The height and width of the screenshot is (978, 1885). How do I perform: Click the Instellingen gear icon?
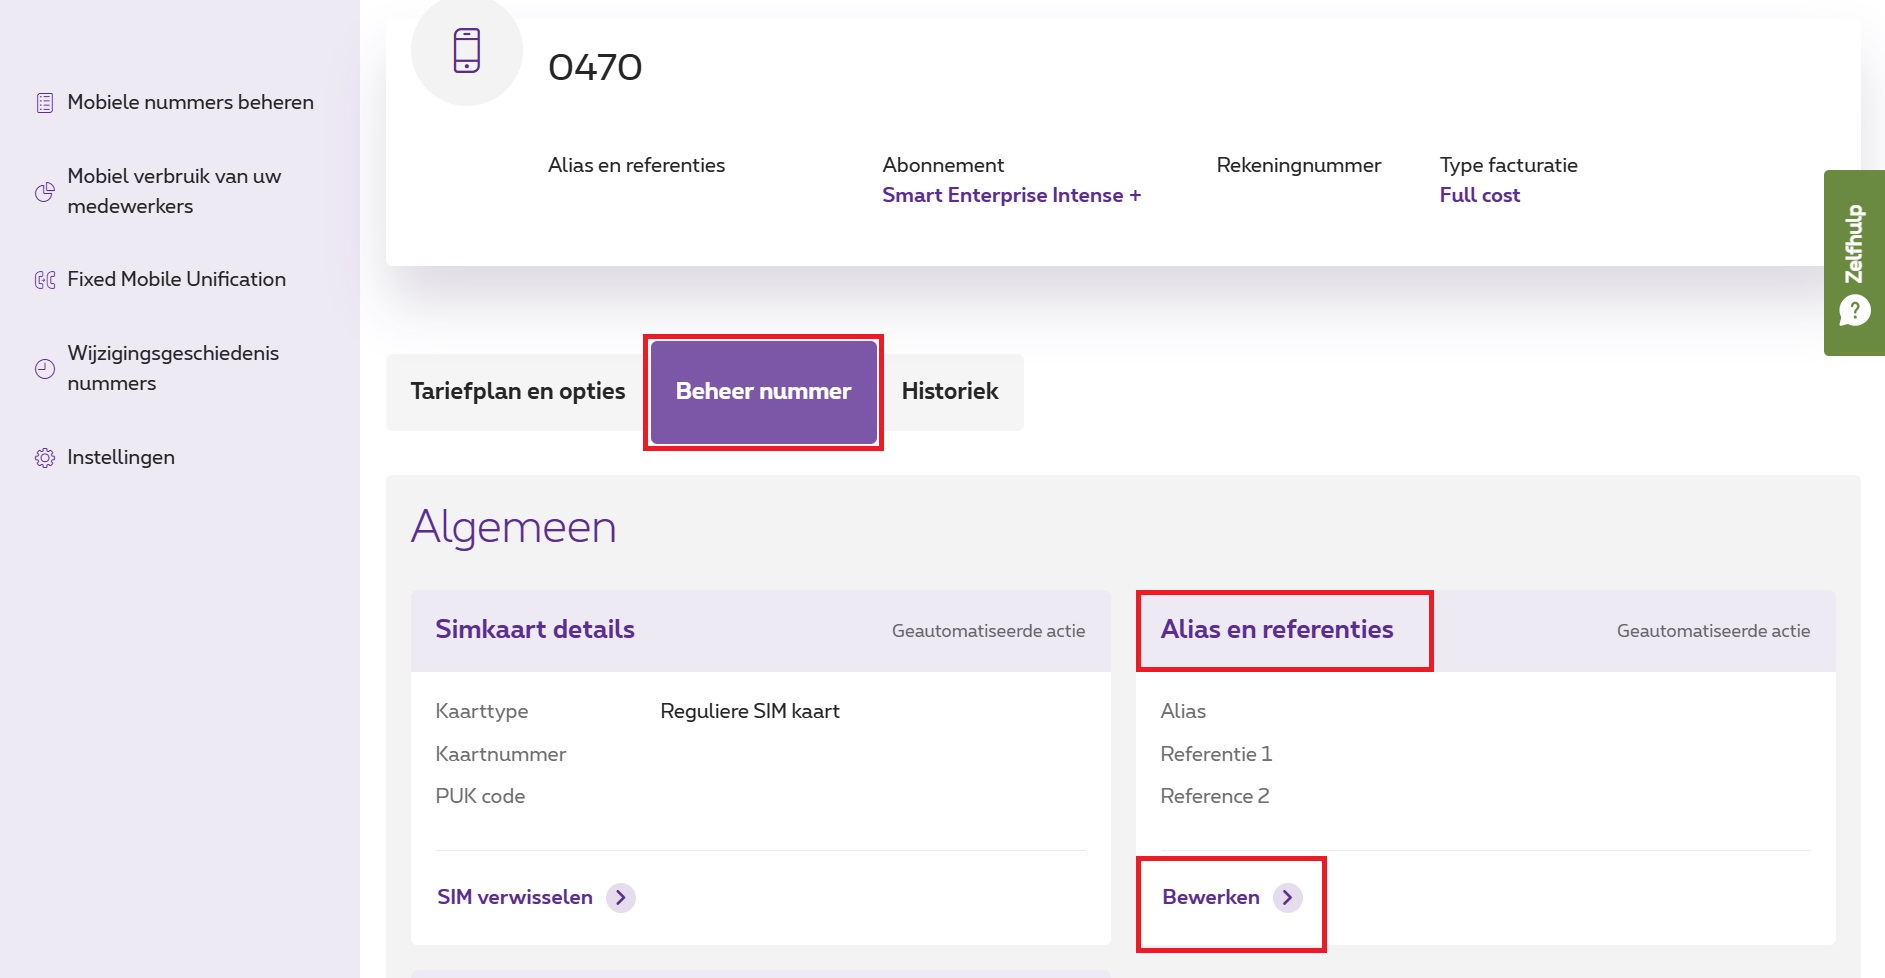[x=45, y=458]
